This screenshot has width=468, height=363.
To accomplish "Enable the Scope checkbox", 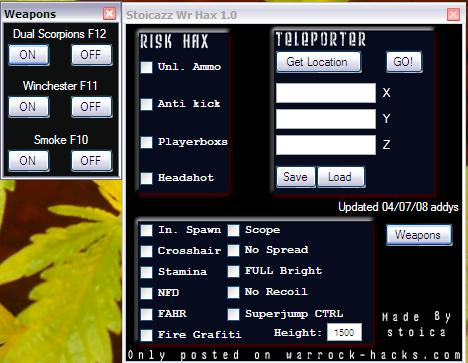I will 233,230.
